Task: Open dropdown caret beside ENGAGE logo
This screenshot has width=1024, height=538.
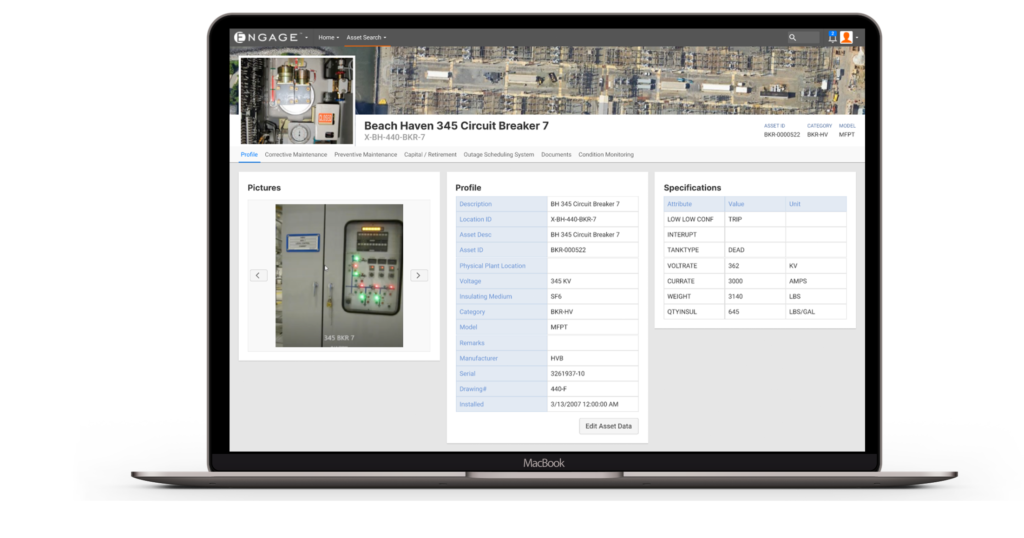Action: [307, 38]
